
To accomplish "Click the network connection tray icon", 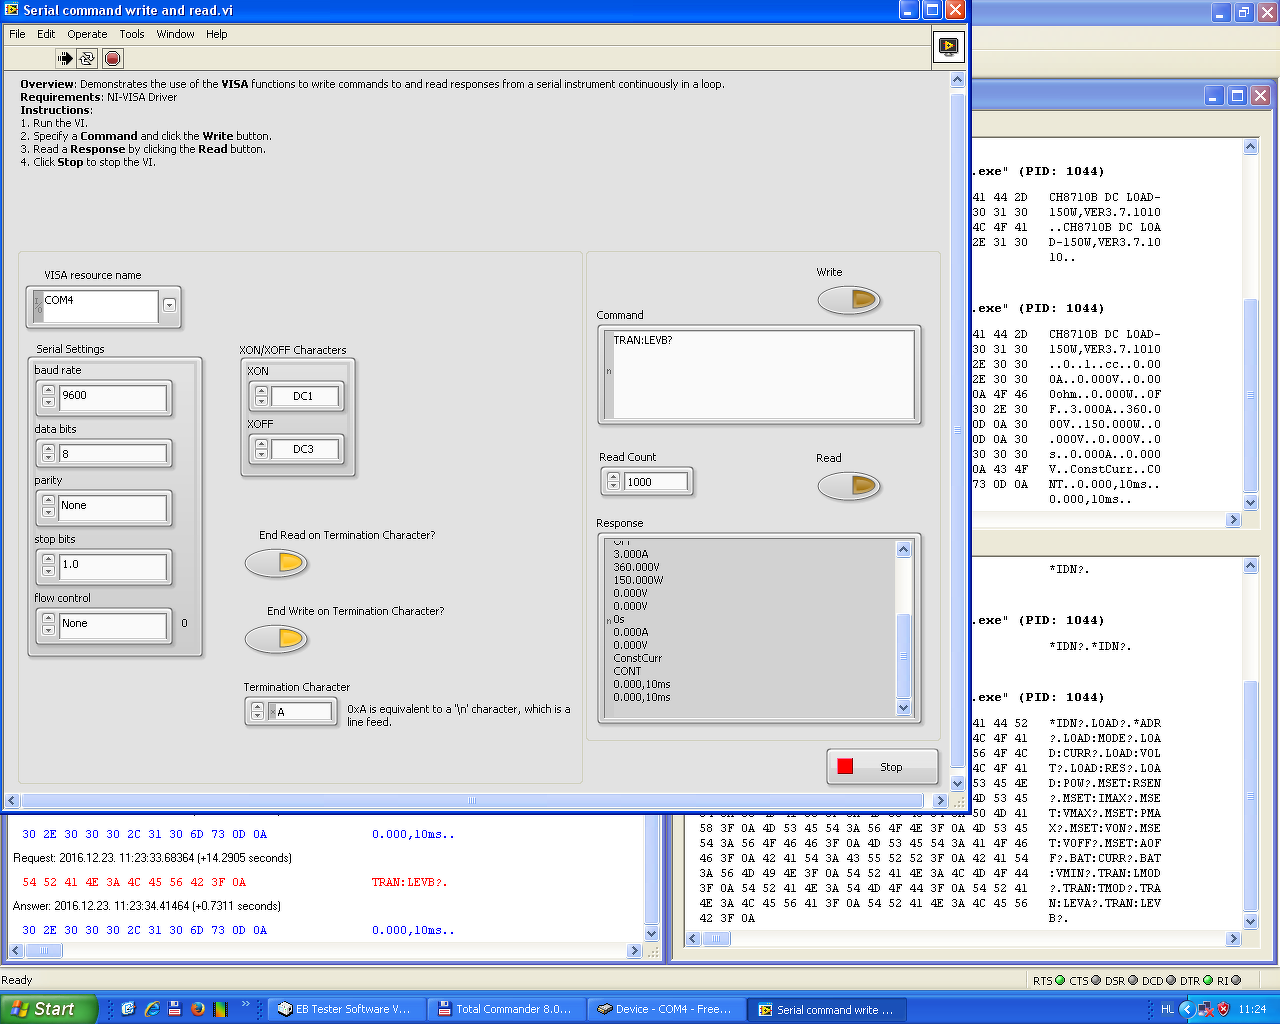I will tap(1205, 1009).
